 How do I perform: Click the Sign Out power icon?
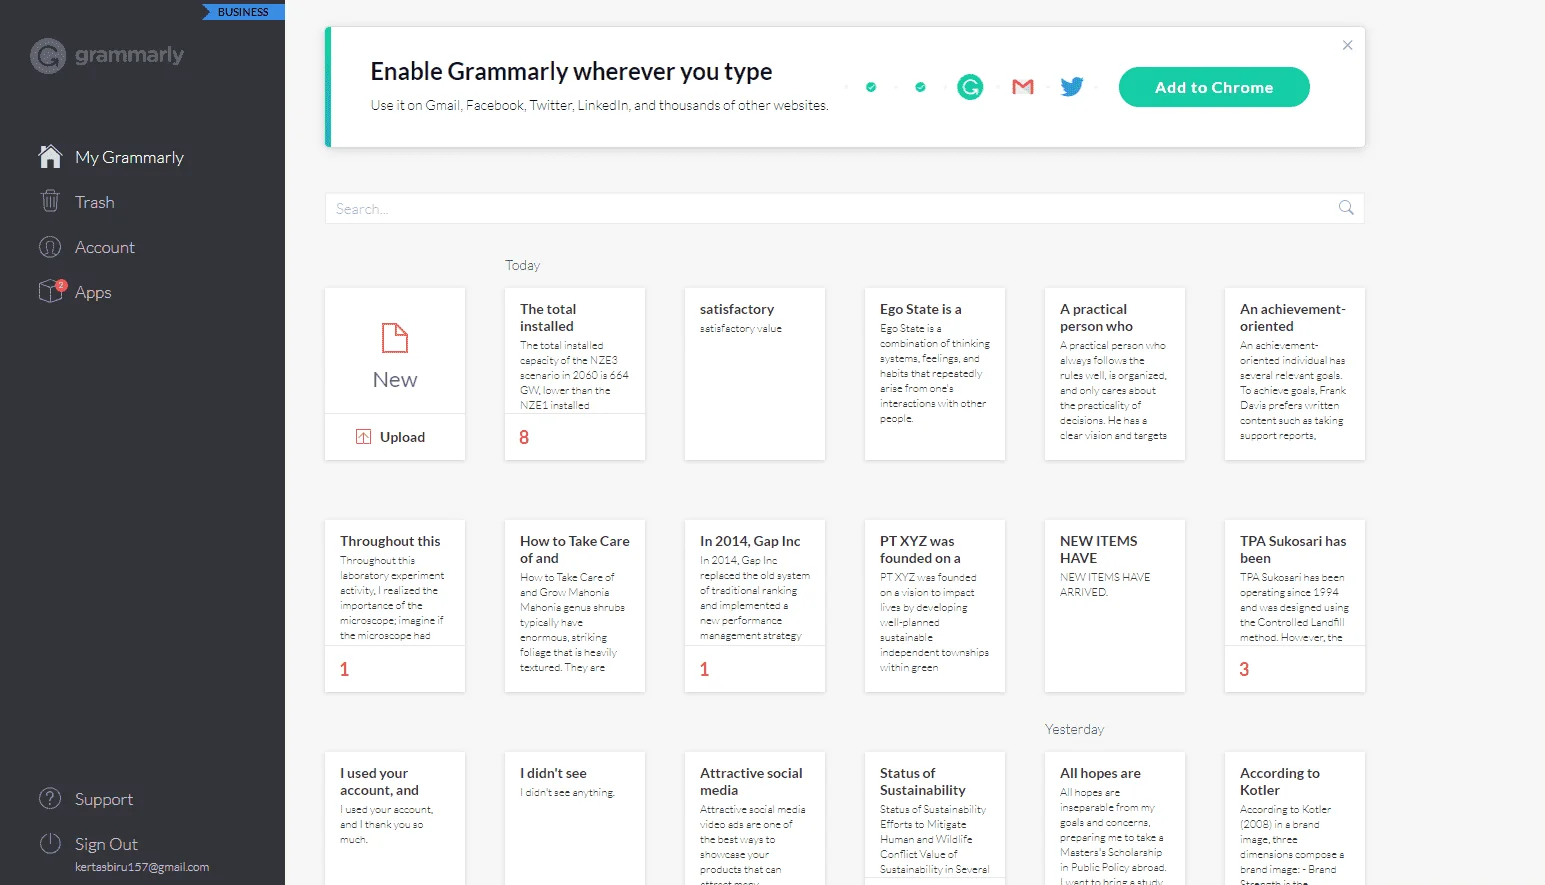50,843
